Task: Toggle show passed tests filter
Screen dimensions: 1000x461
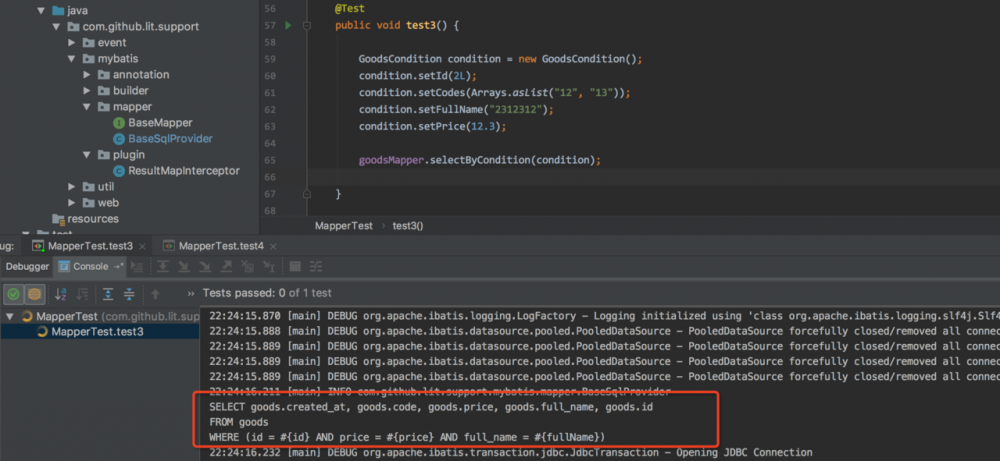Action: tap(14, 294)
